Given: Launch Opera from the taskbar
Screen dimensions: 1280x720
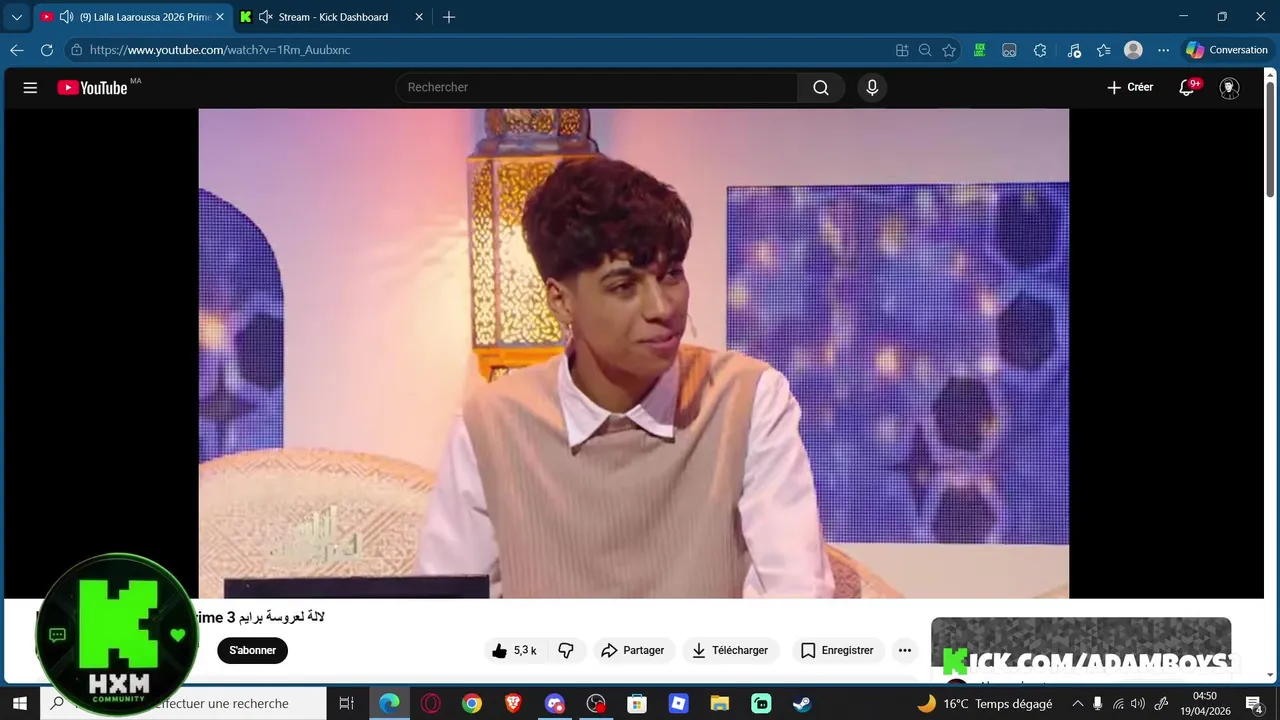Looking at the screenshot, I should tap(431, 704).
